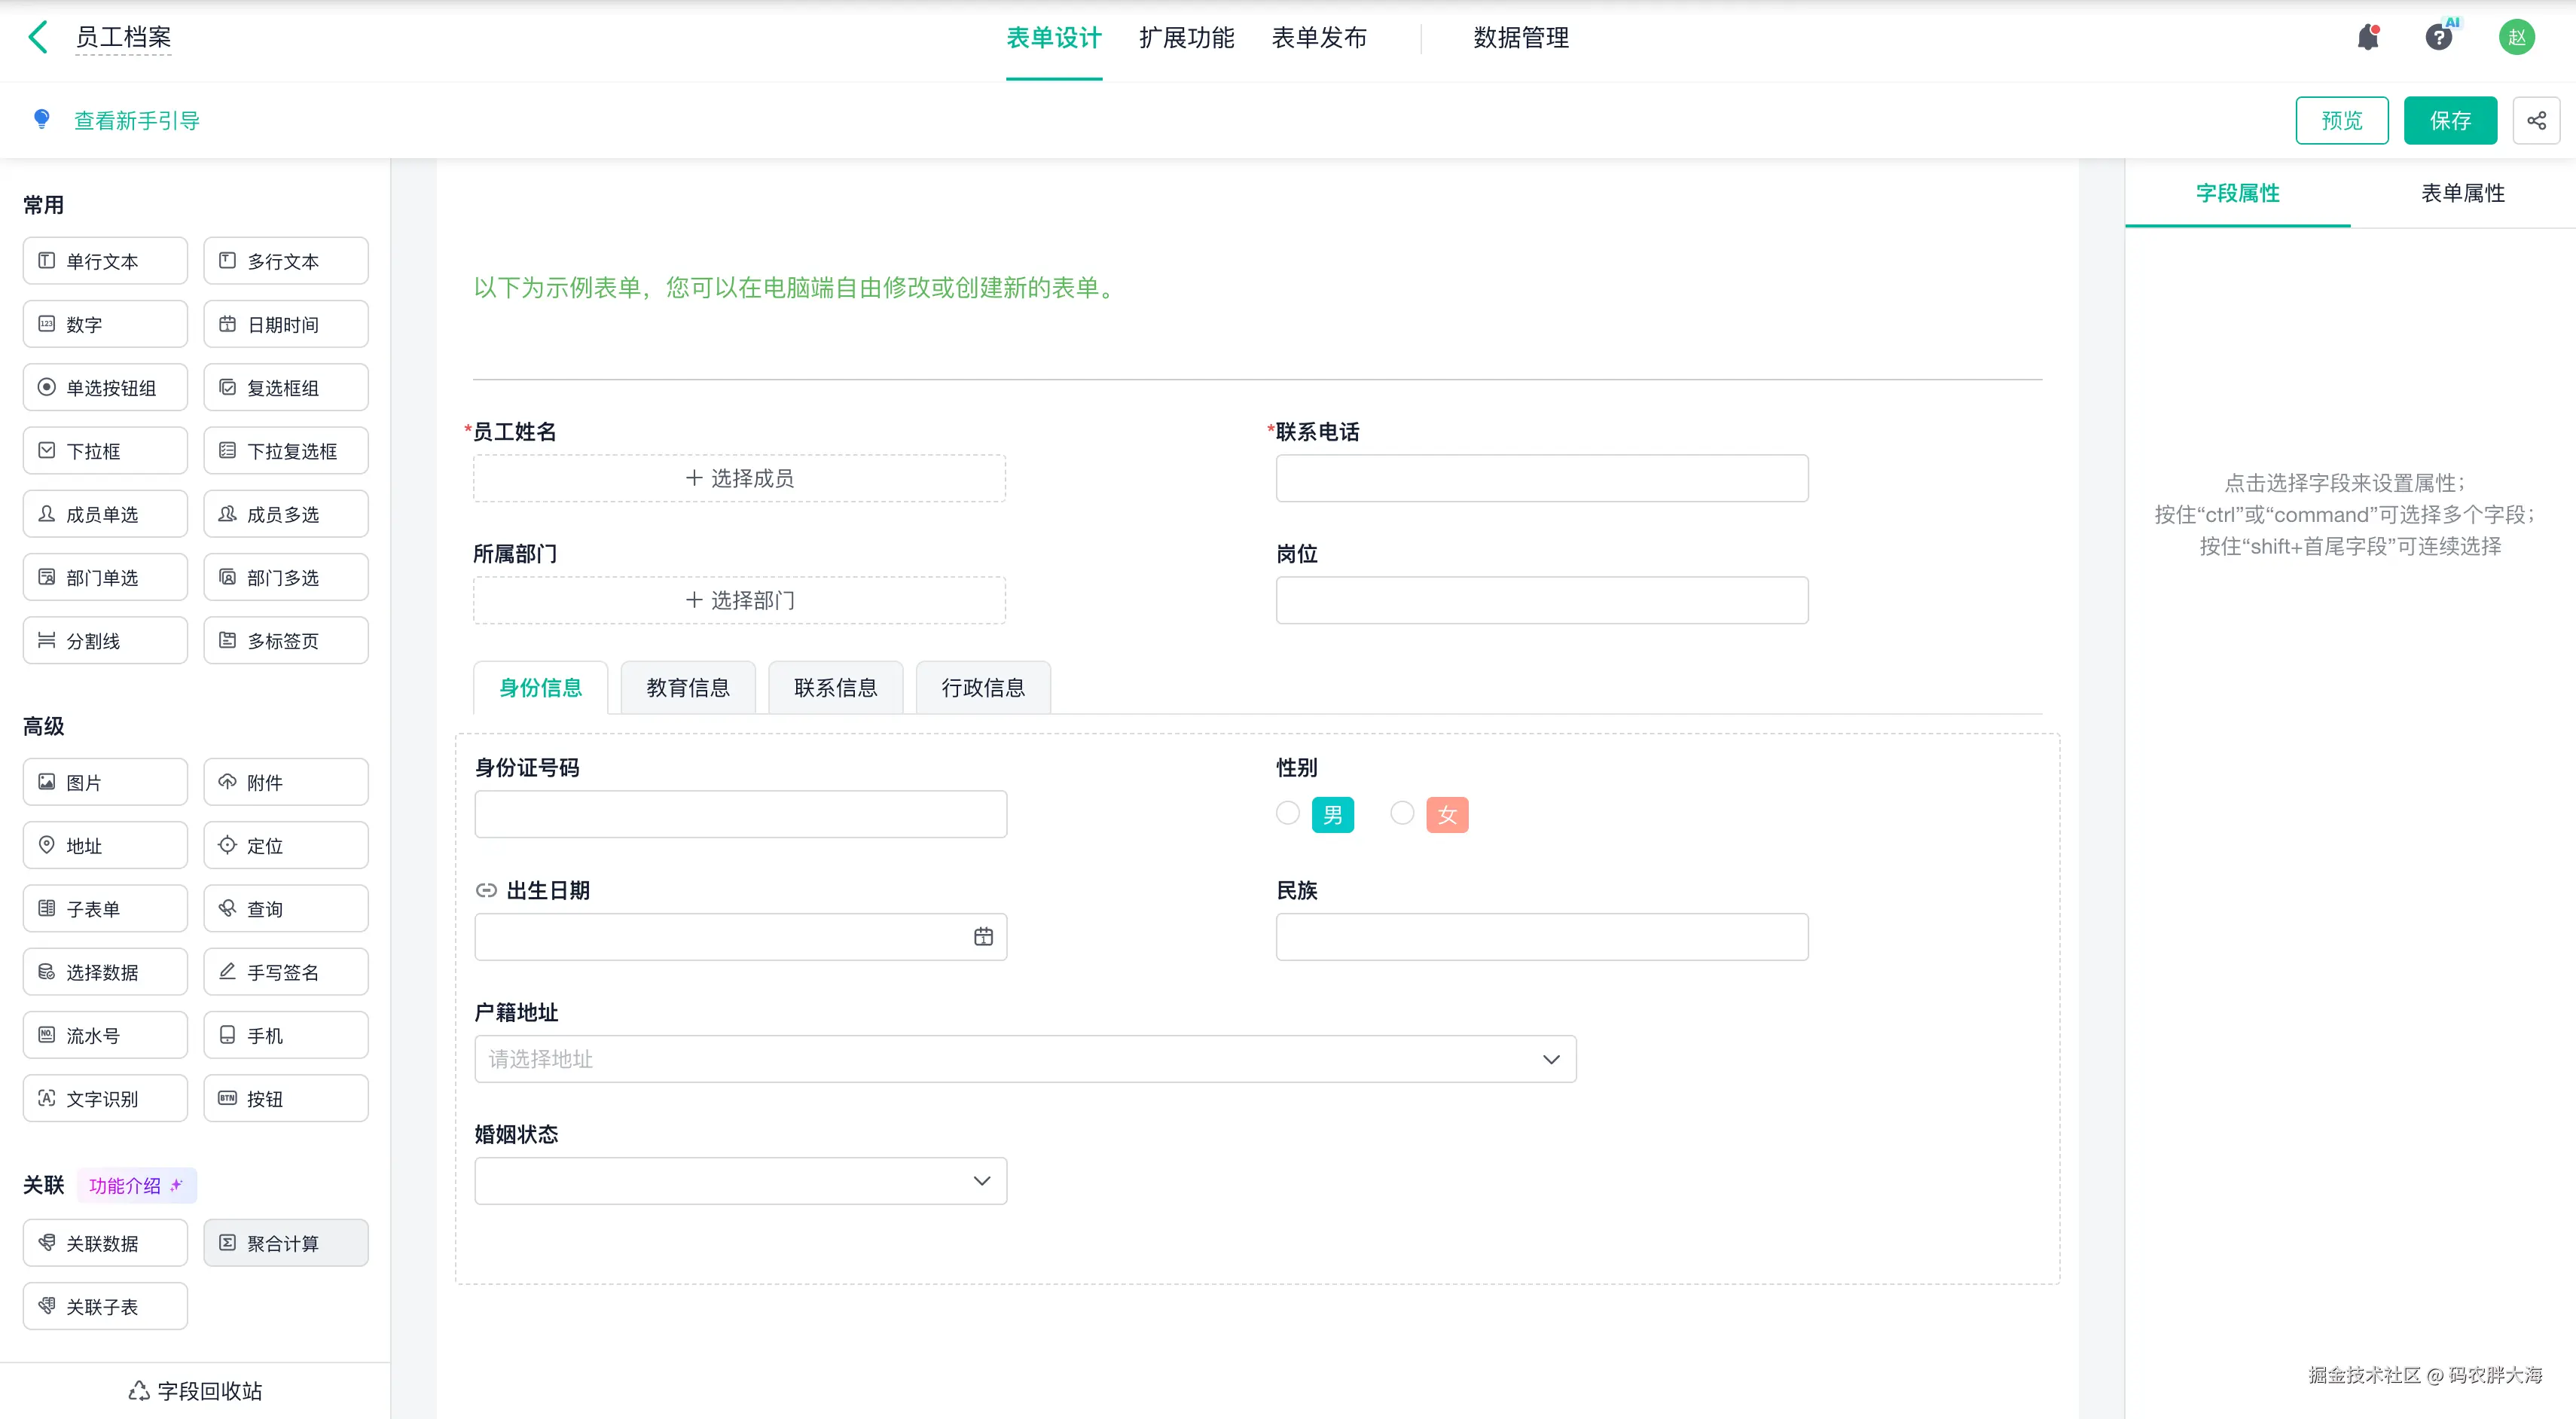Switch to the 表单属性 tab
Image resolution: width=2576 pixels, height=1419 pixels.
click(2462, 193)
